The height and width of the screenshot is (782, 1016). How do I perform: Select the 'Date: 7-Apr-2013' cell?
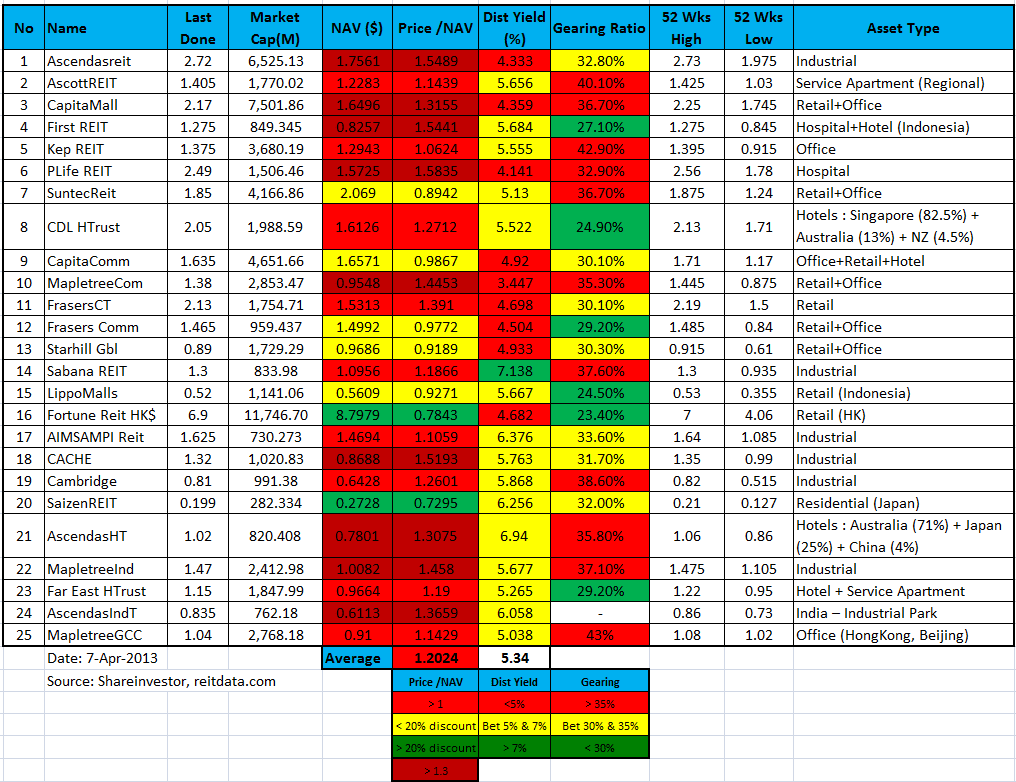pyautogui.click(x=106, y=658)
